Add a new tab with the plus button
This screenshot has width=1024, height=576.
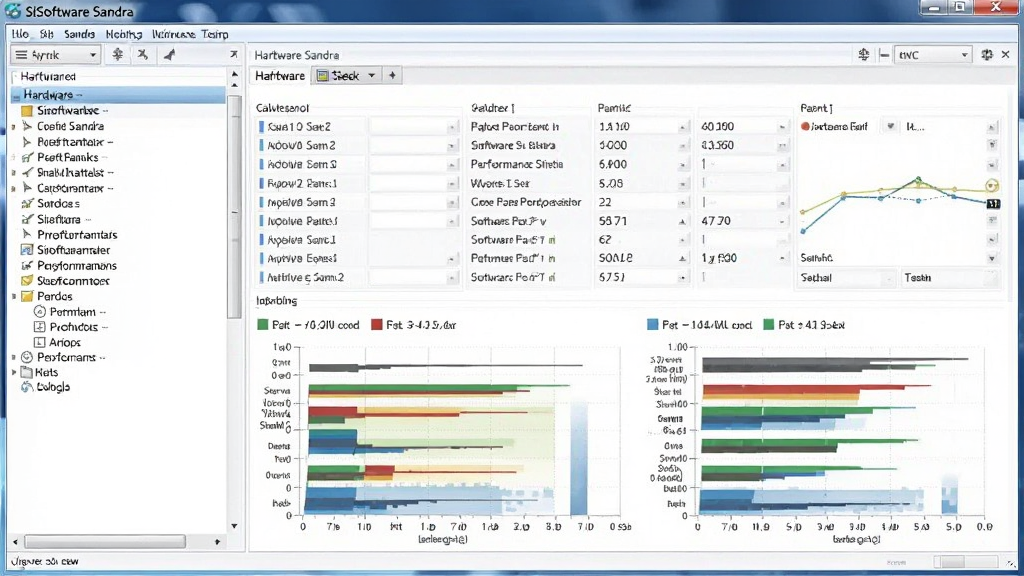(392, 76)
